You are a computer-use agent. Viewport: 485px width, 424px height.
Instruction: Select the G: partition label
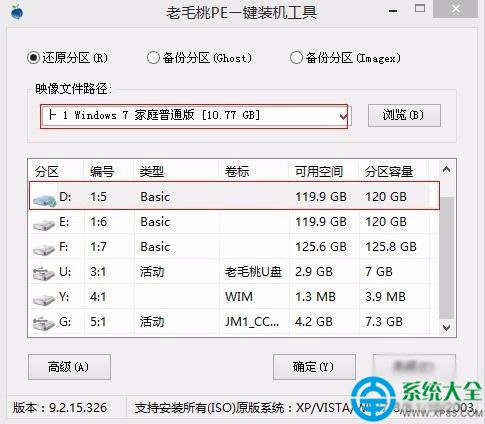pyautogui.click(x=65, y=322)
